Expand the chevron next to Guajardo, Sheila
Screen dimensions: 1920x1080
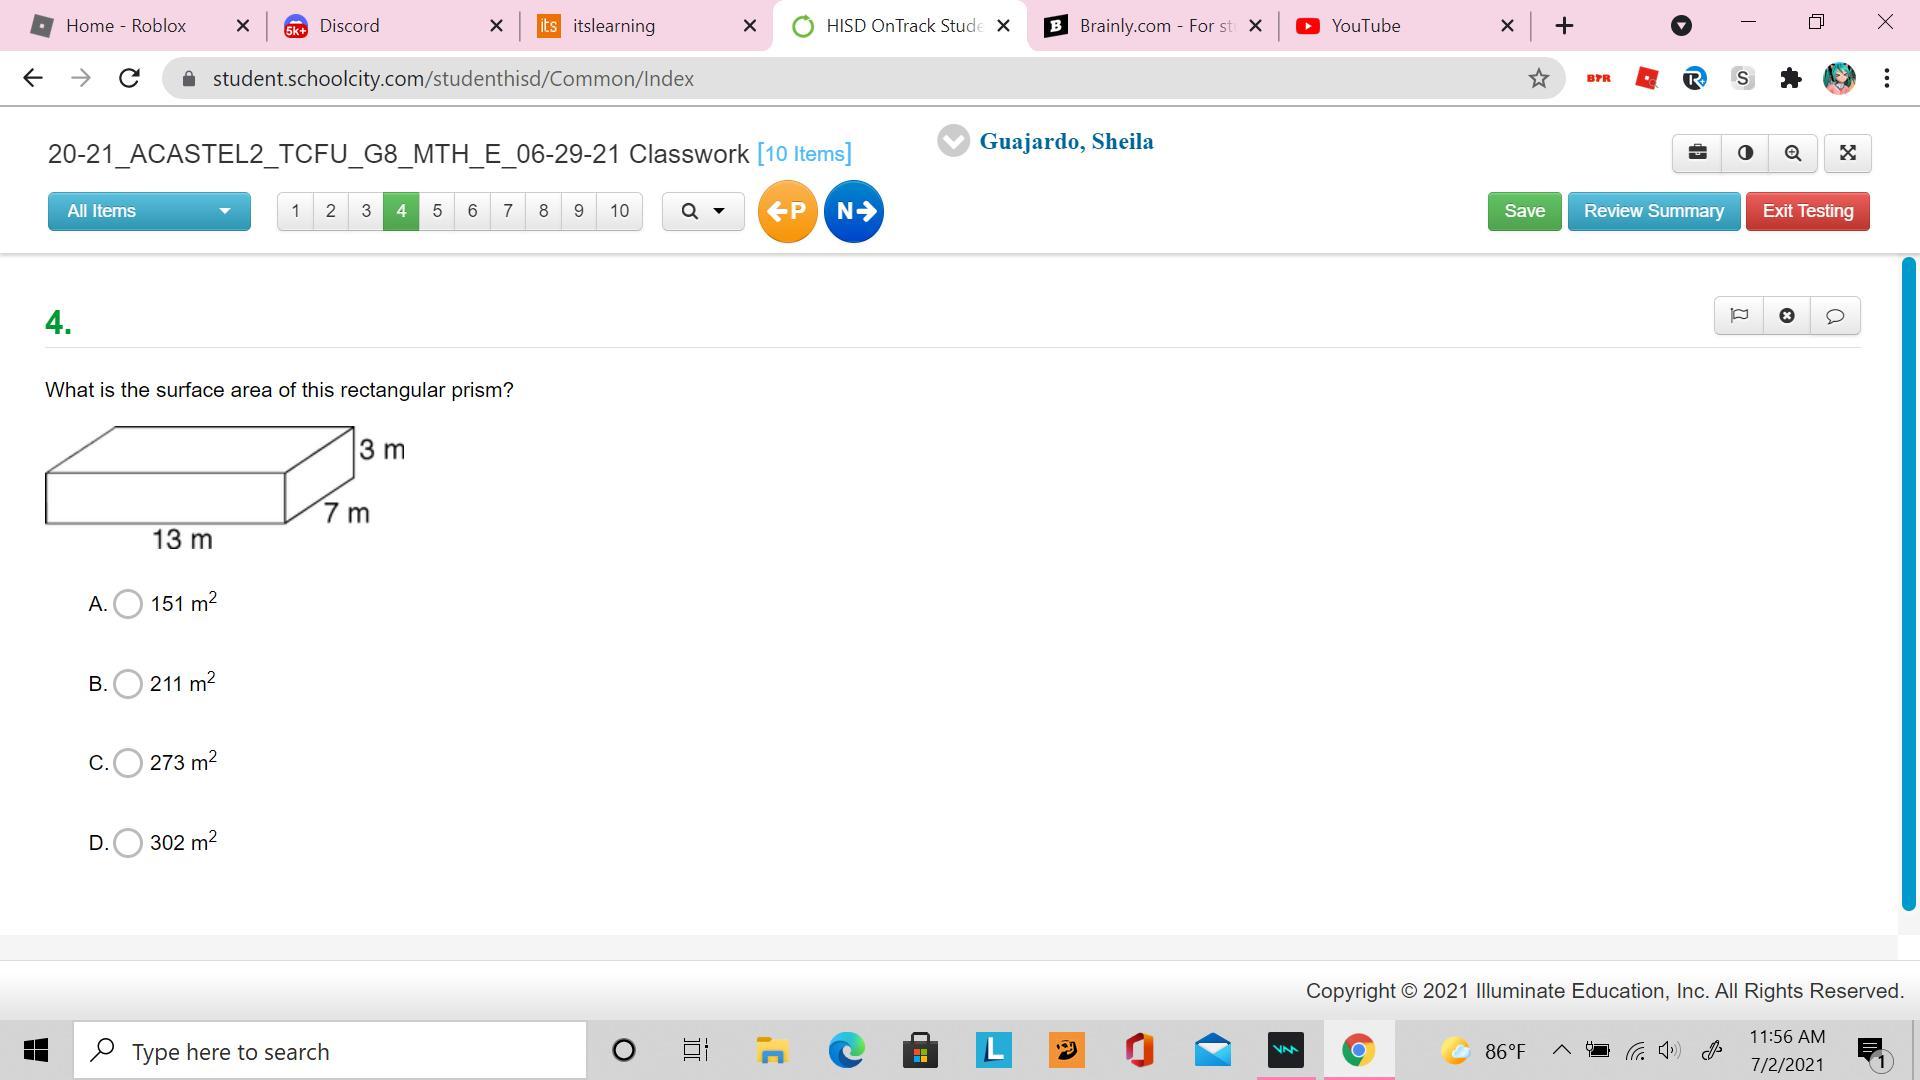point(953,141)
